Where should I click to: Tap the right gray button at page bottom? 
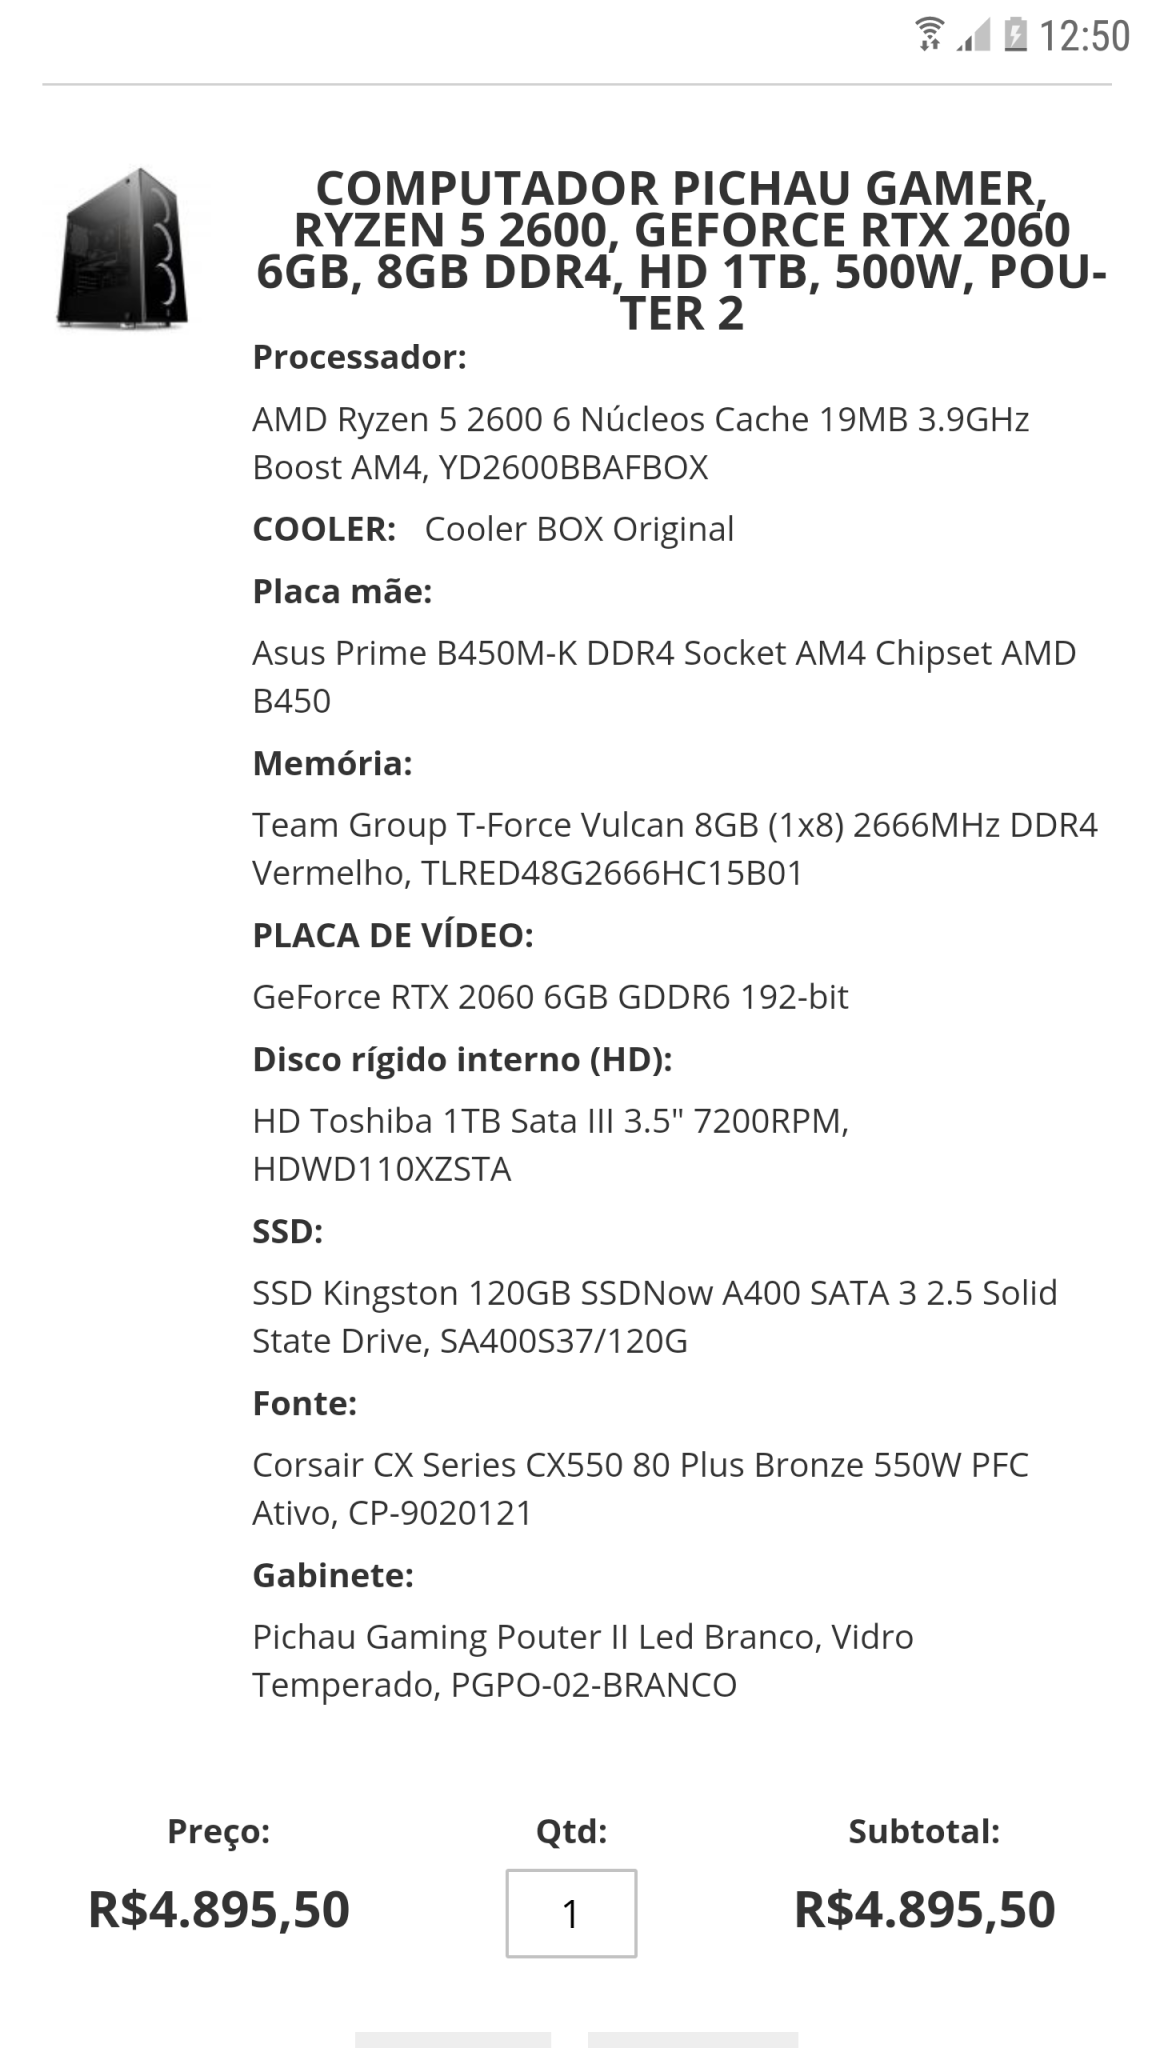(x=693, y=2039)
